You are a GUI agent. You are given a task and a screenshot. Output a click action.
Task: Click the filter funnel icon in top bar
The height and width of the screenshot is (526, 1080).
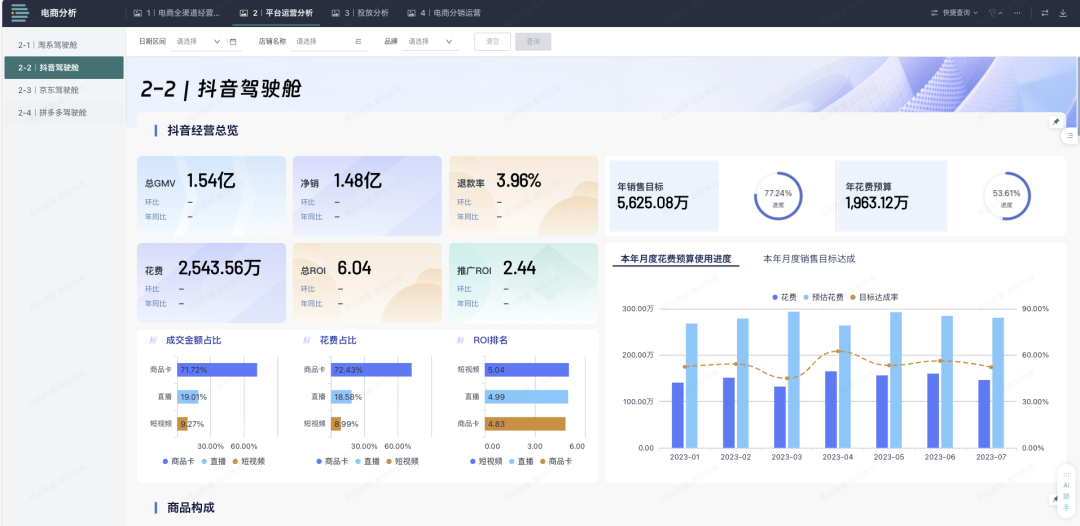pos(995,13)
